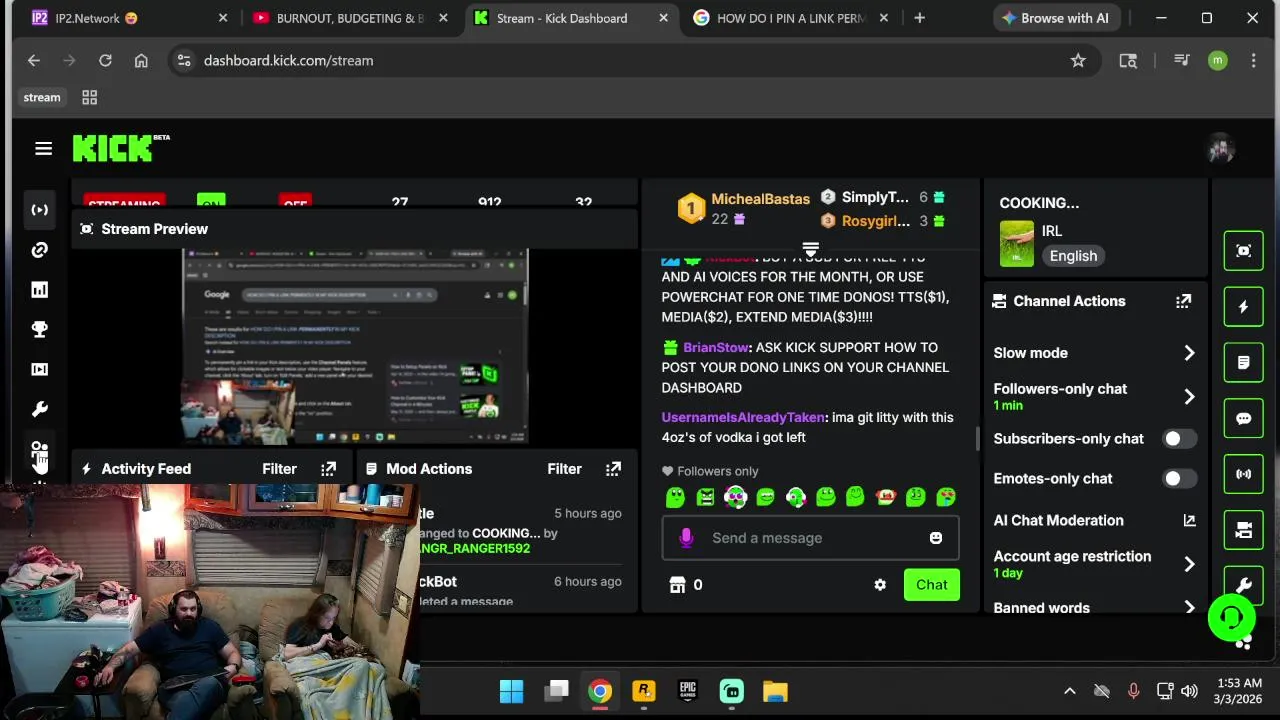Open the Kick support headset bubble

pos(1231,618)
